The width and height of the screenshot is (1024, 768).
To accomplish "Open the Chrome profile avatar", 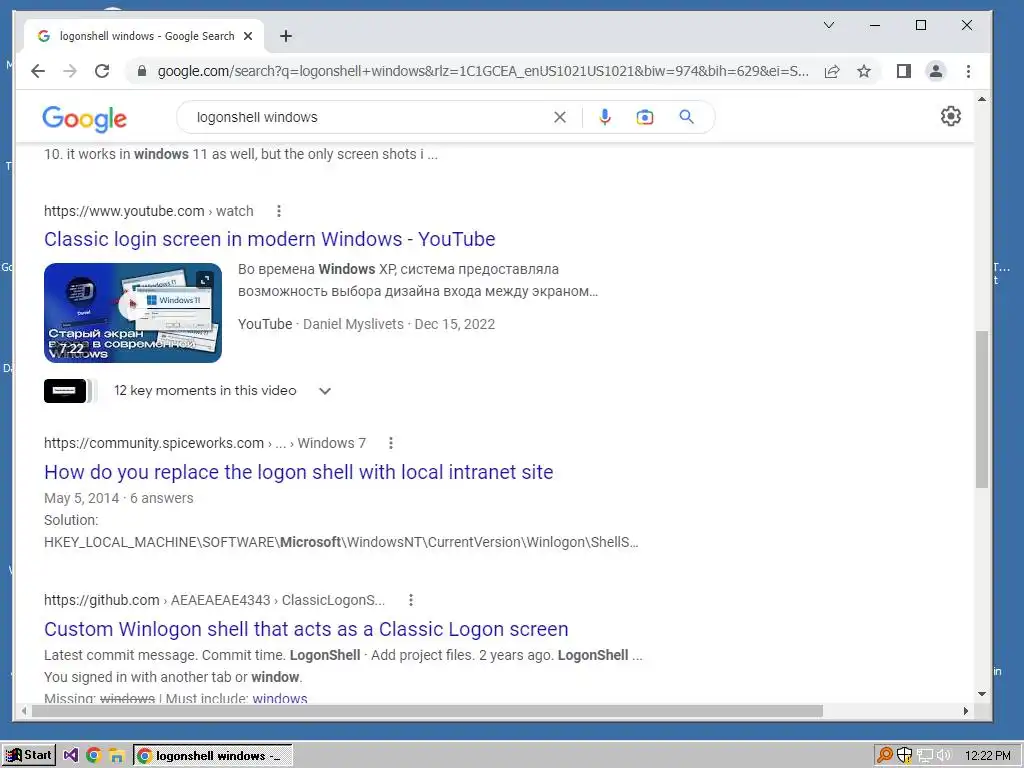I will coord(936,71).
